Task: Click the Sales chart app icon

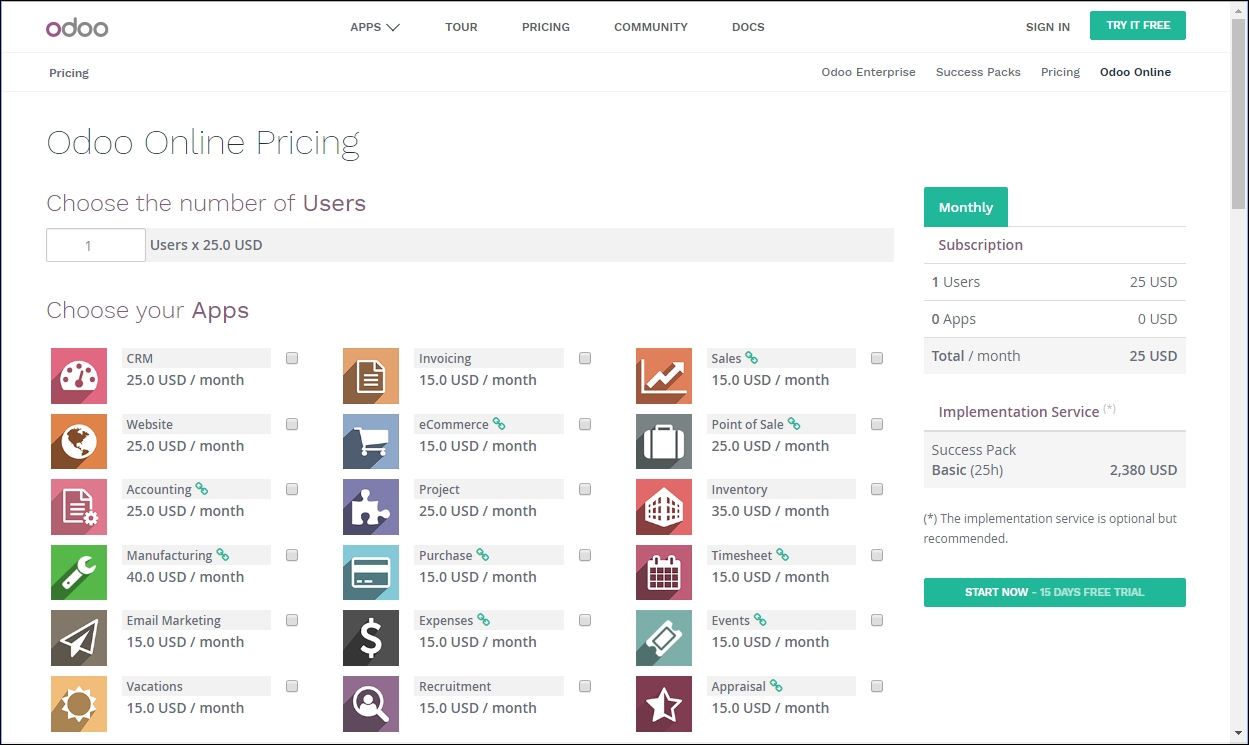Action: coord(664,376)
